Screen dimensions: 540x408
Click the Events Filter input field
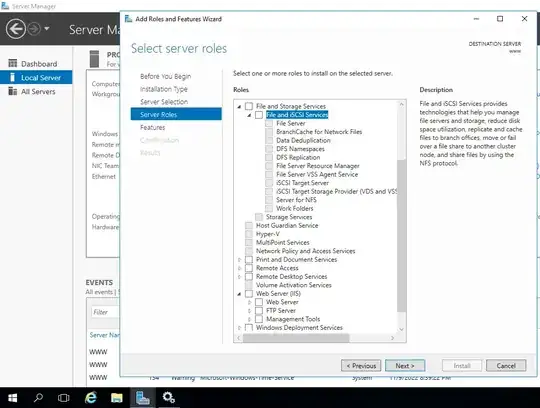(105, 312)
